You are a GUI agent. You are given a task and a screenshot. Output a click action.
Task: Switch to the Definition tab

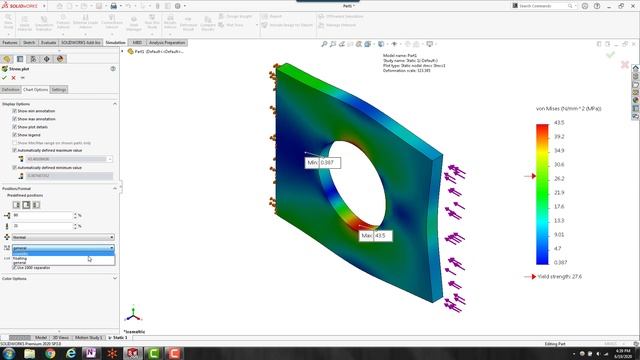tap(10, 90)
